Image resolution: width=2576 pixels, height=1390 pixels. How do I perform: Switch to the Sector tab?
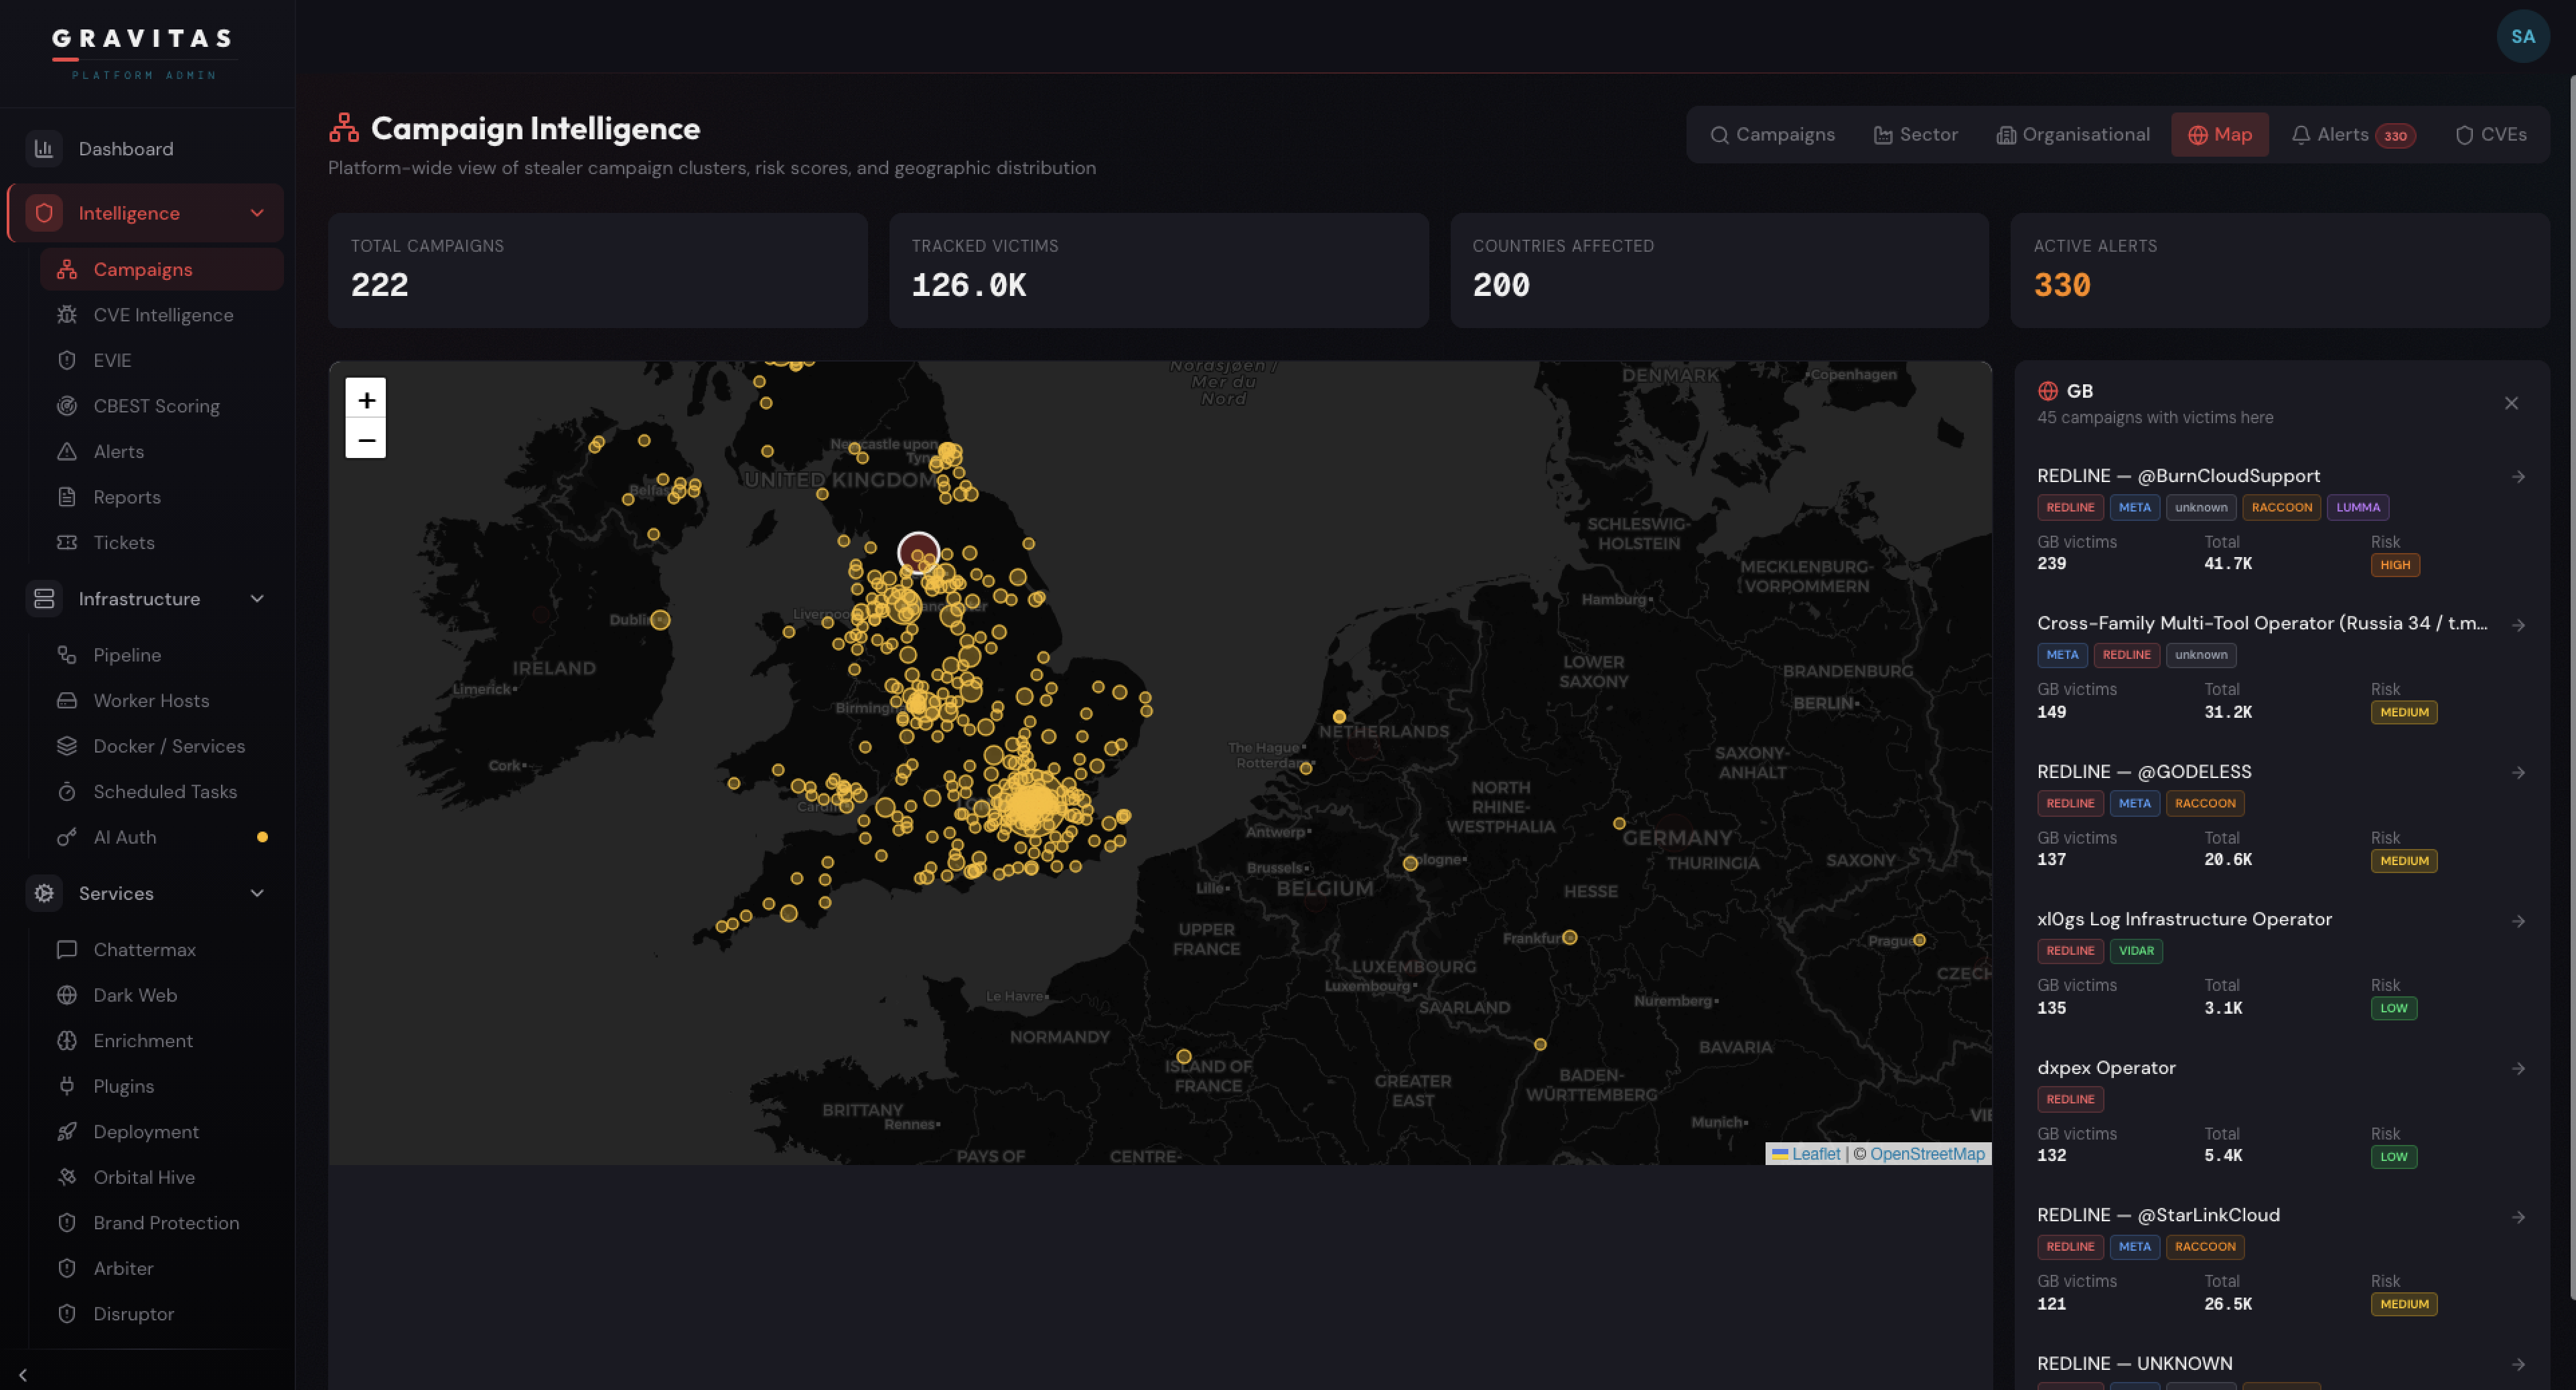tap(1915, 135)
